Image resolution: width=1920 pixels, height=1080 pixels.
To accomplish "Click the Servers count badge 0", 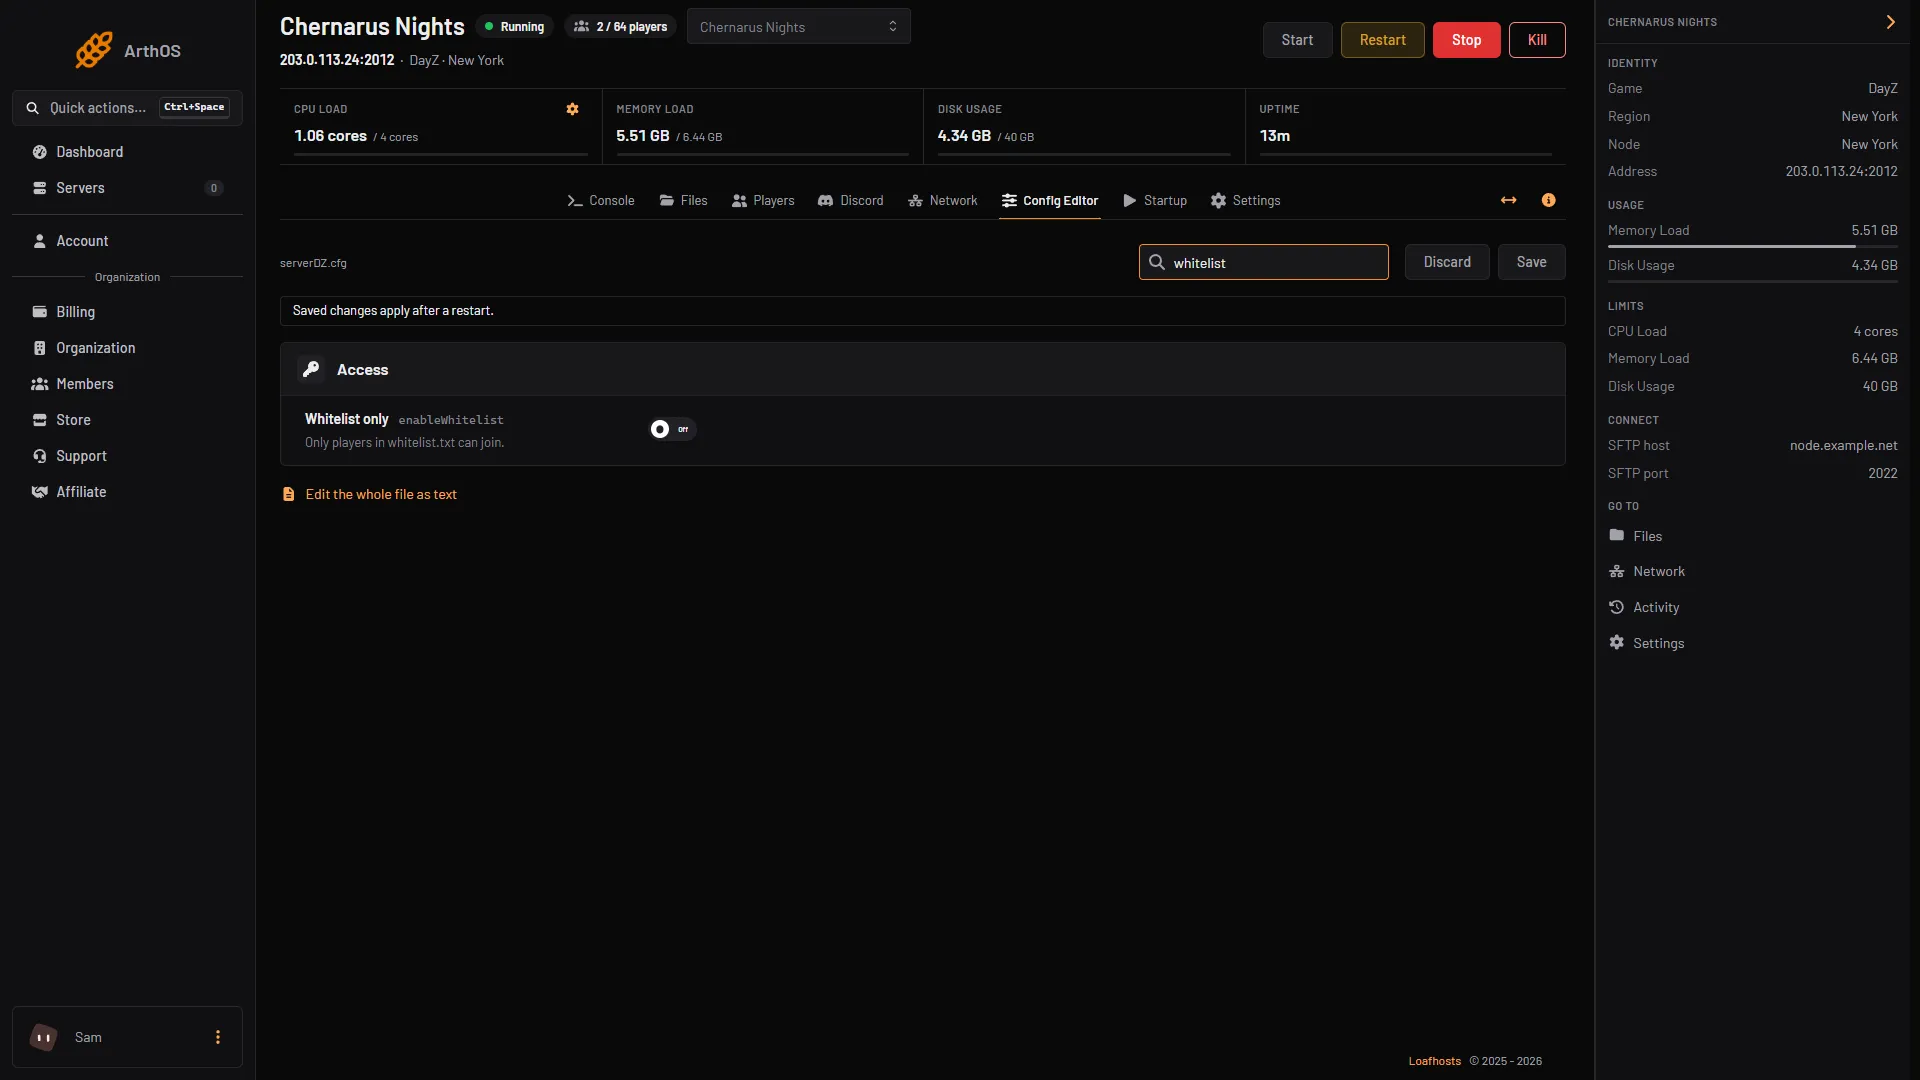I will [213, 188].
